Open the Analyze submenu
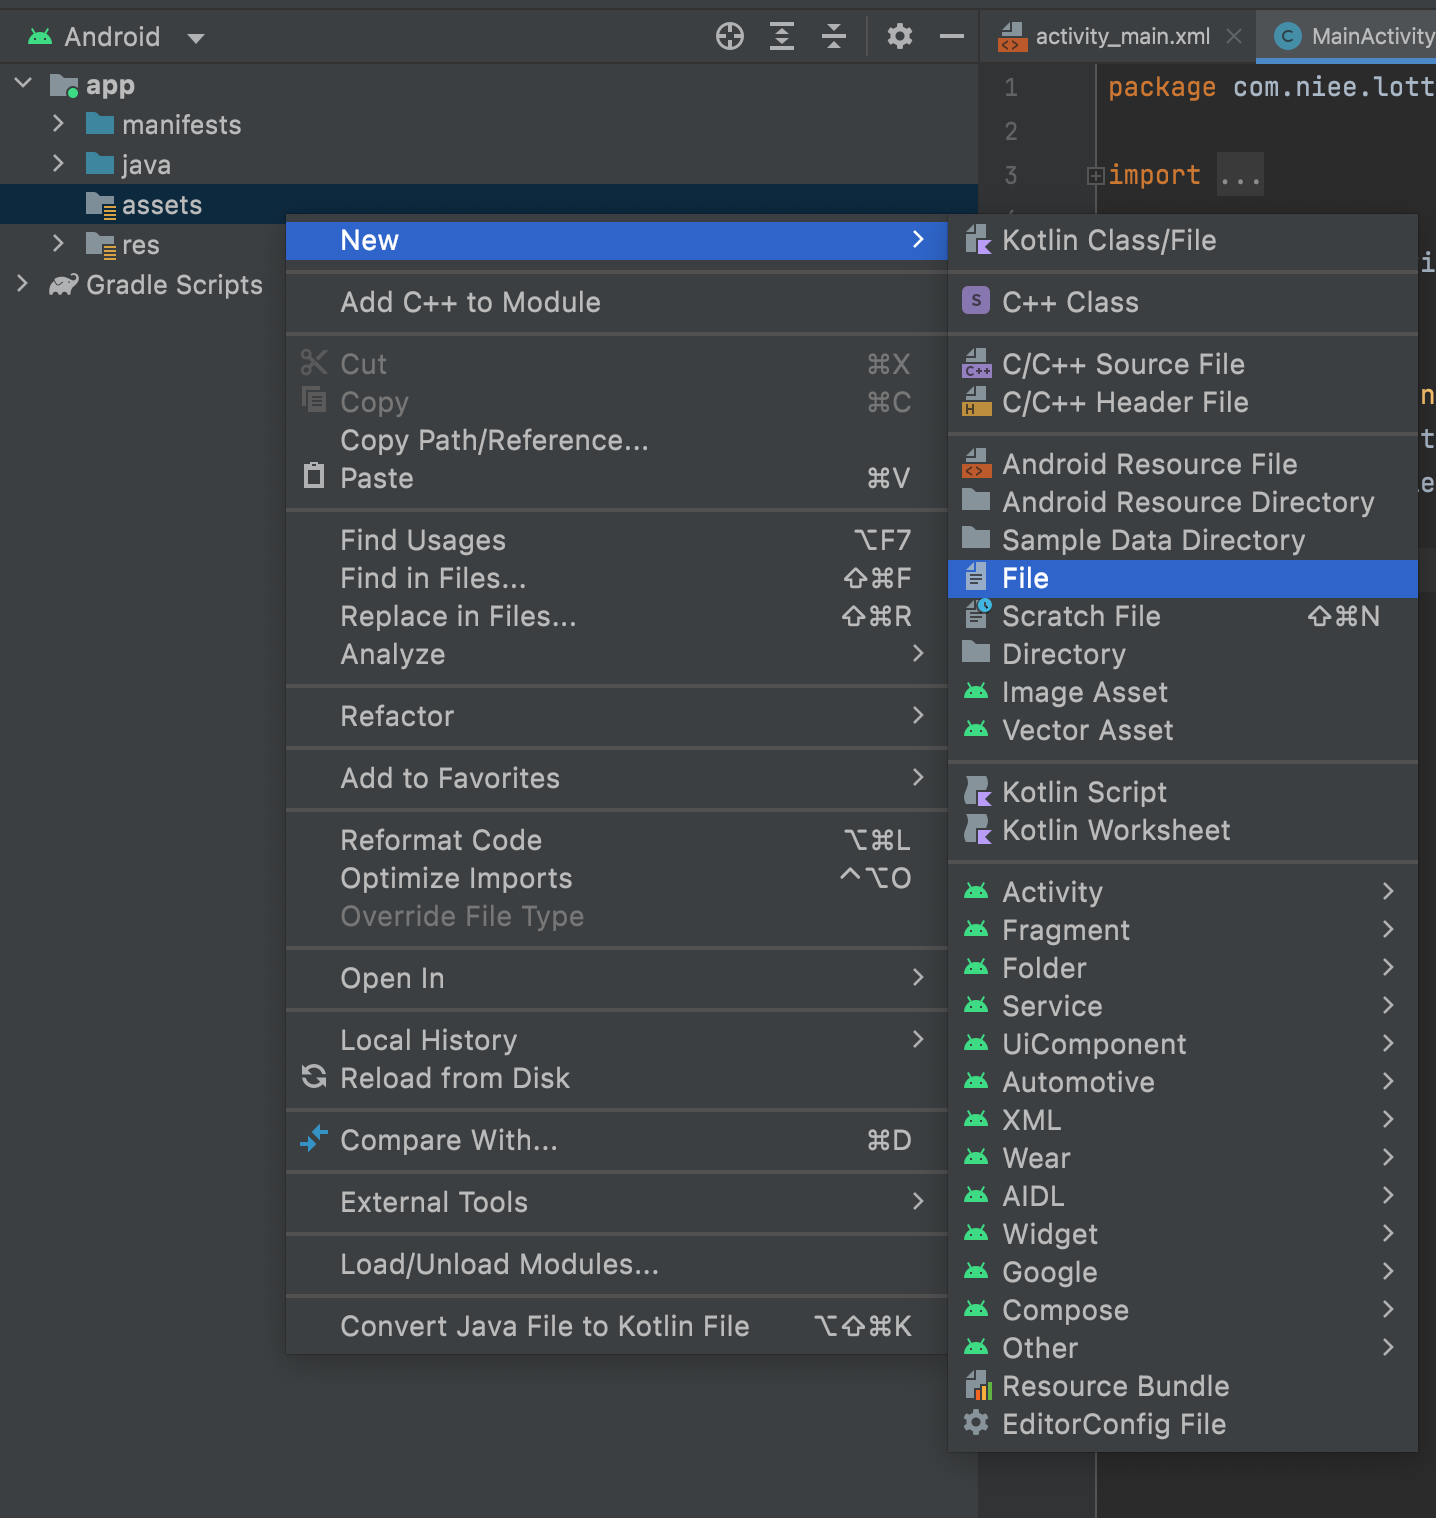1436x1518 pixels. (x=617, y=655)
